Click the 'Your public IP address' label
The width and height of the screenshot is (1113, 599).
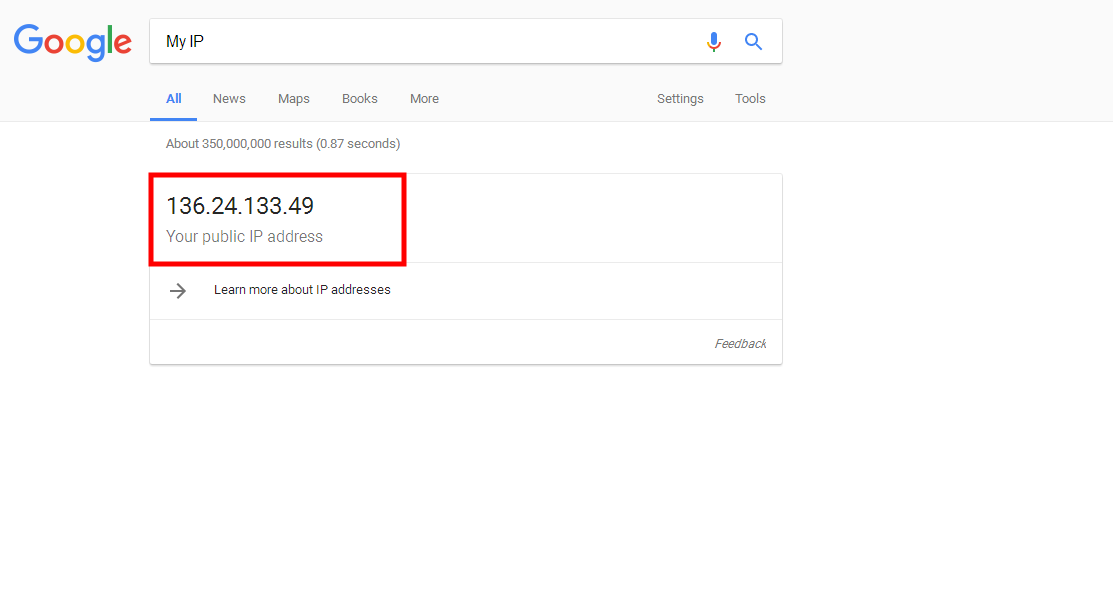pyautogui.click(x=244, y=237)
